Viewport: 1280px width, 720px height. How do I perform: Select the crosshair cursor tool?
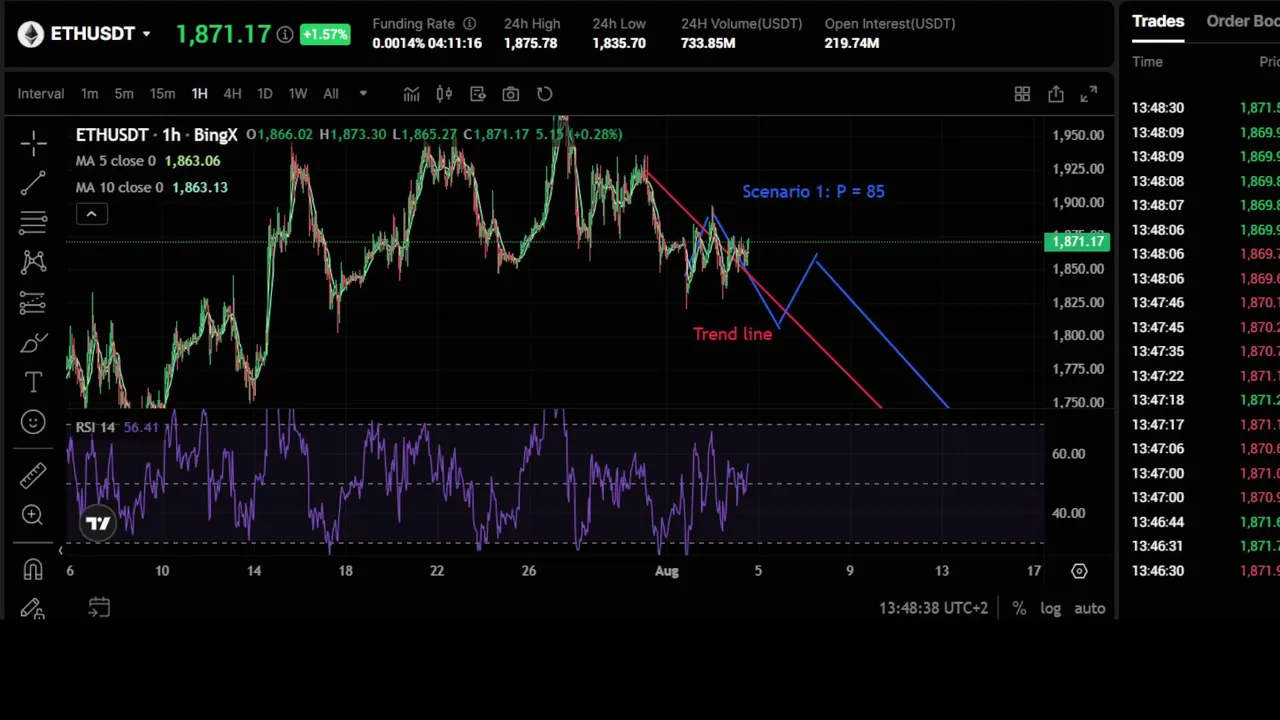(33, 144)
